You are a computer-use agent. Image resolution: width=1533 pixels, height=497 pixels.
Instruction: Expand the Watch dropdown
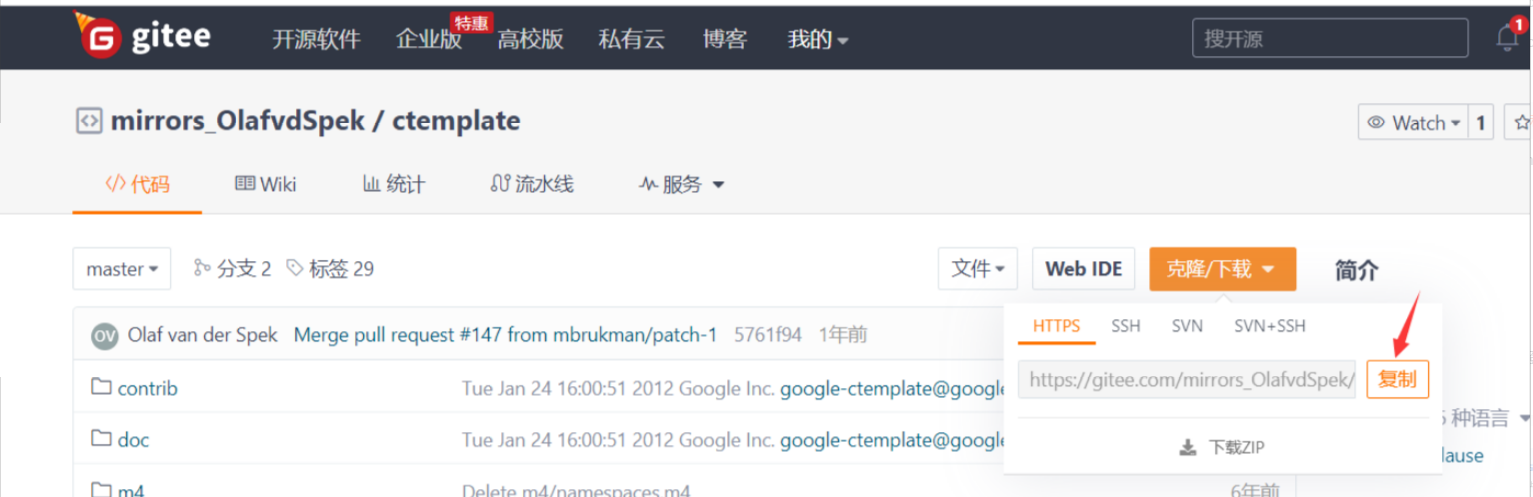coord(1413,123)
